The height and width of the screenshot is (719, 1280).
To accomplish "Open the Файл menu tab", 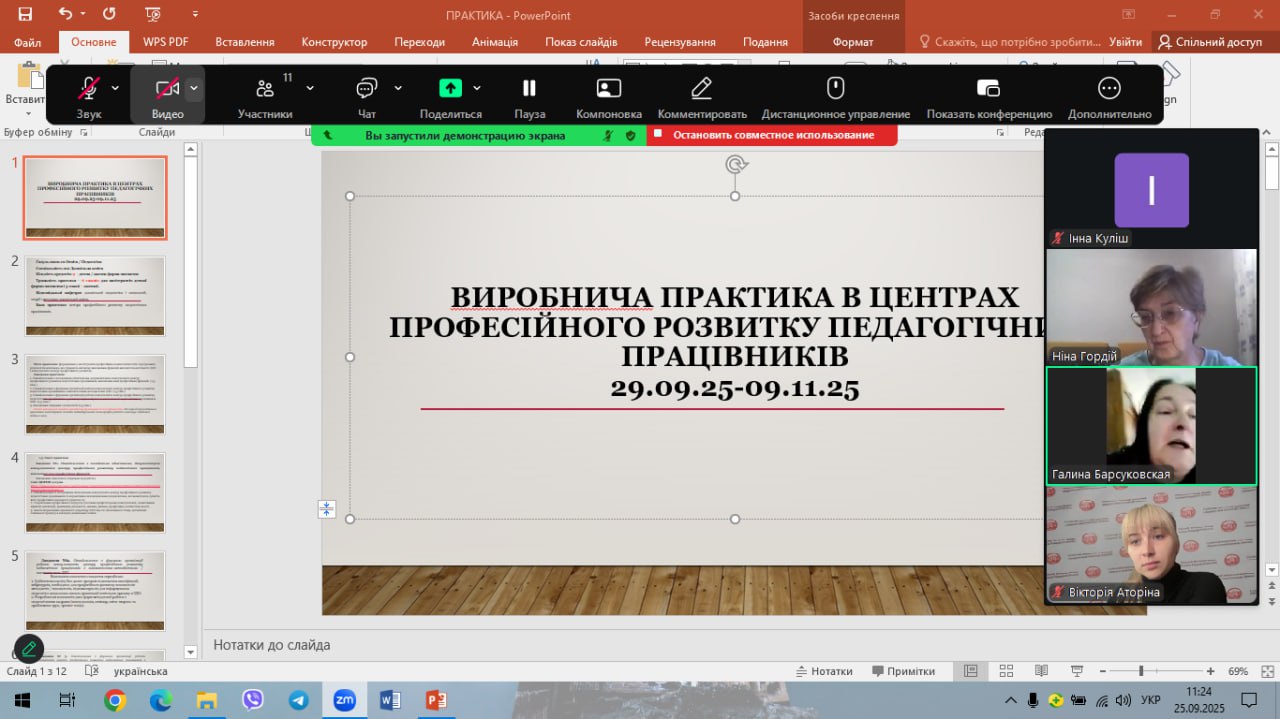I will tap(28, 42).
